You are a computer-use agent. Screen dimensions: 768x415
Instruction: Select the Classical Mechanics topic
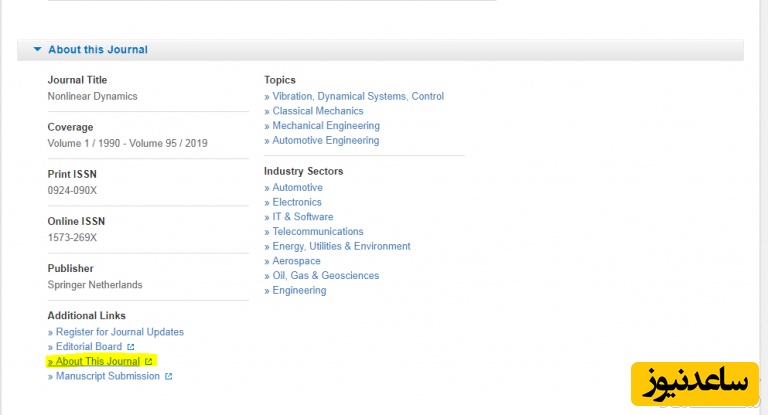point(317,111)
